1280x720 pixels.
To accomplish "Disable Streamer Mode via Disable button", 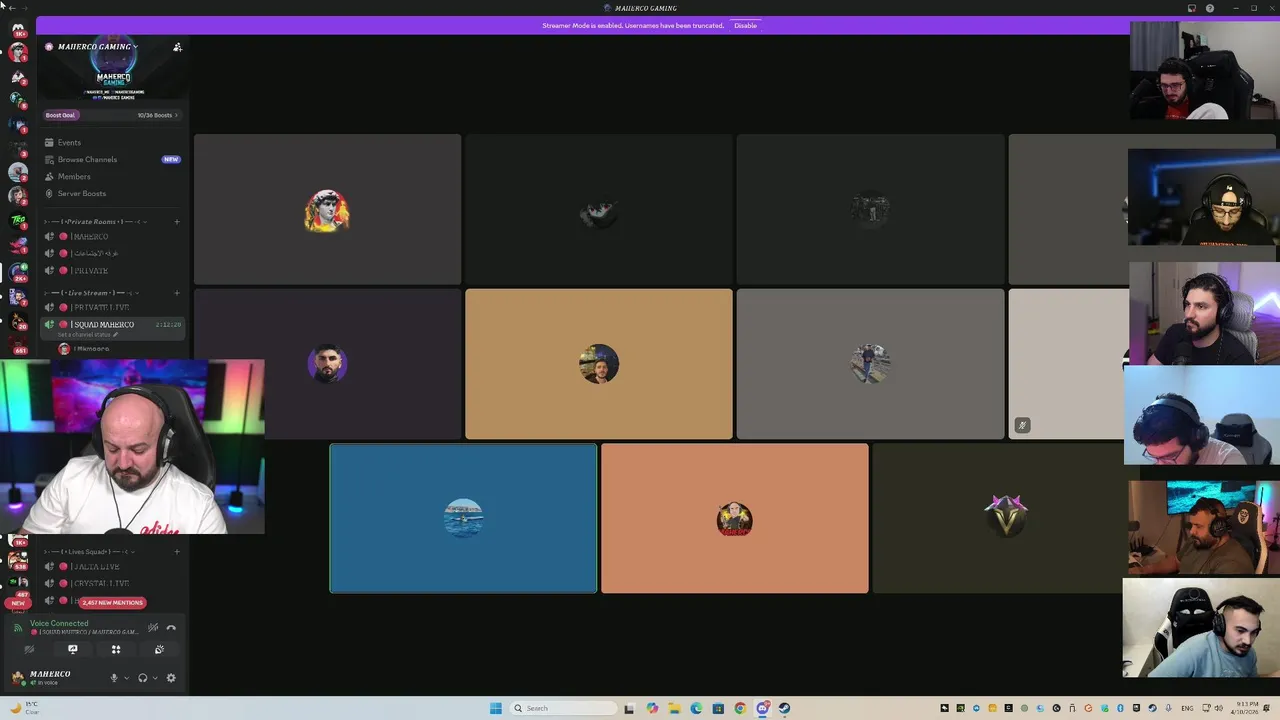I will pos(745,25).
